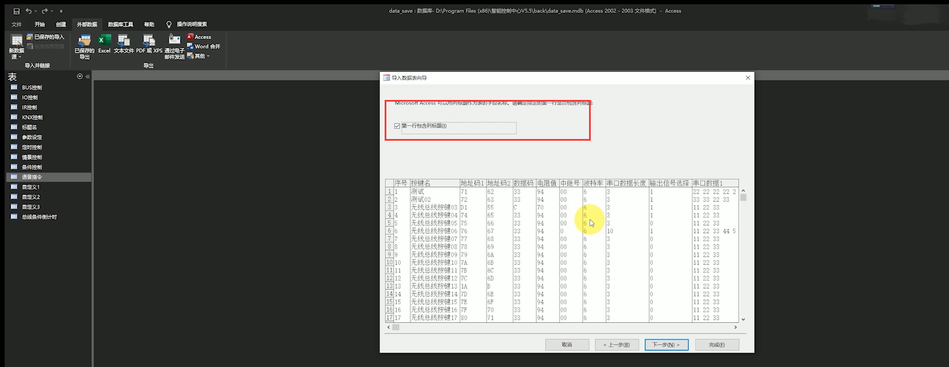Select the 外部数据 ribbon tab
This screenshot has width=949, height=367.
87,24
